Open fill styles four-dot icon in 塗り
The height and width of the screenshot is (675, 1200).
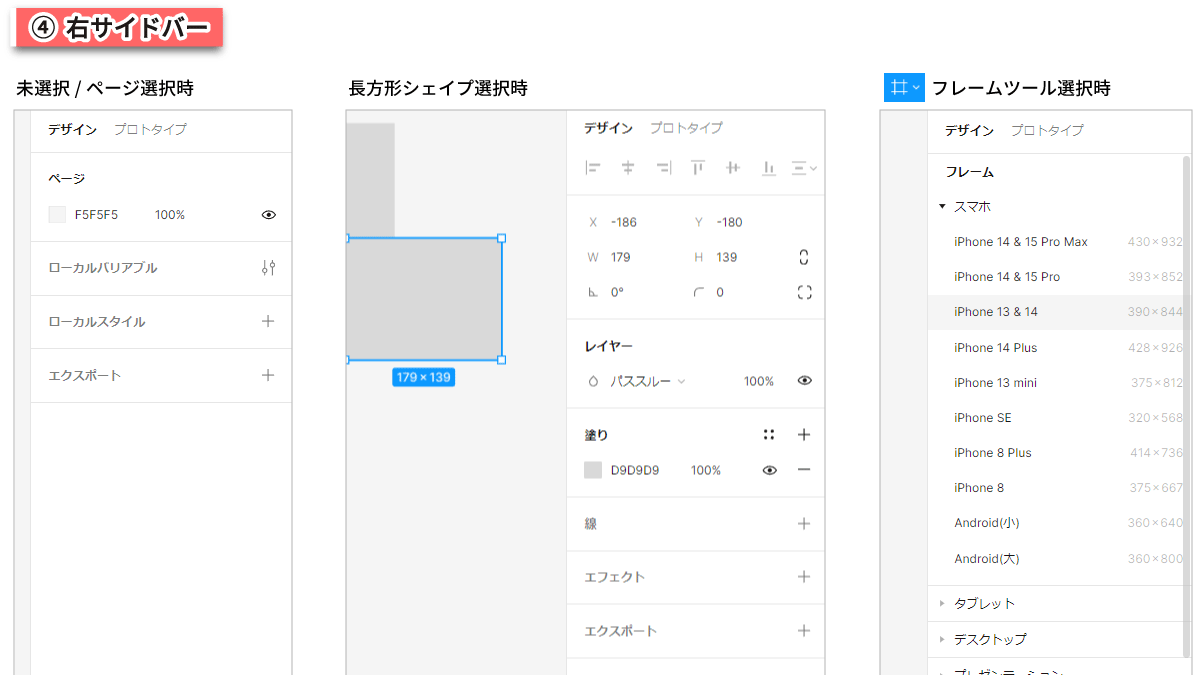(x=769, y=435)
